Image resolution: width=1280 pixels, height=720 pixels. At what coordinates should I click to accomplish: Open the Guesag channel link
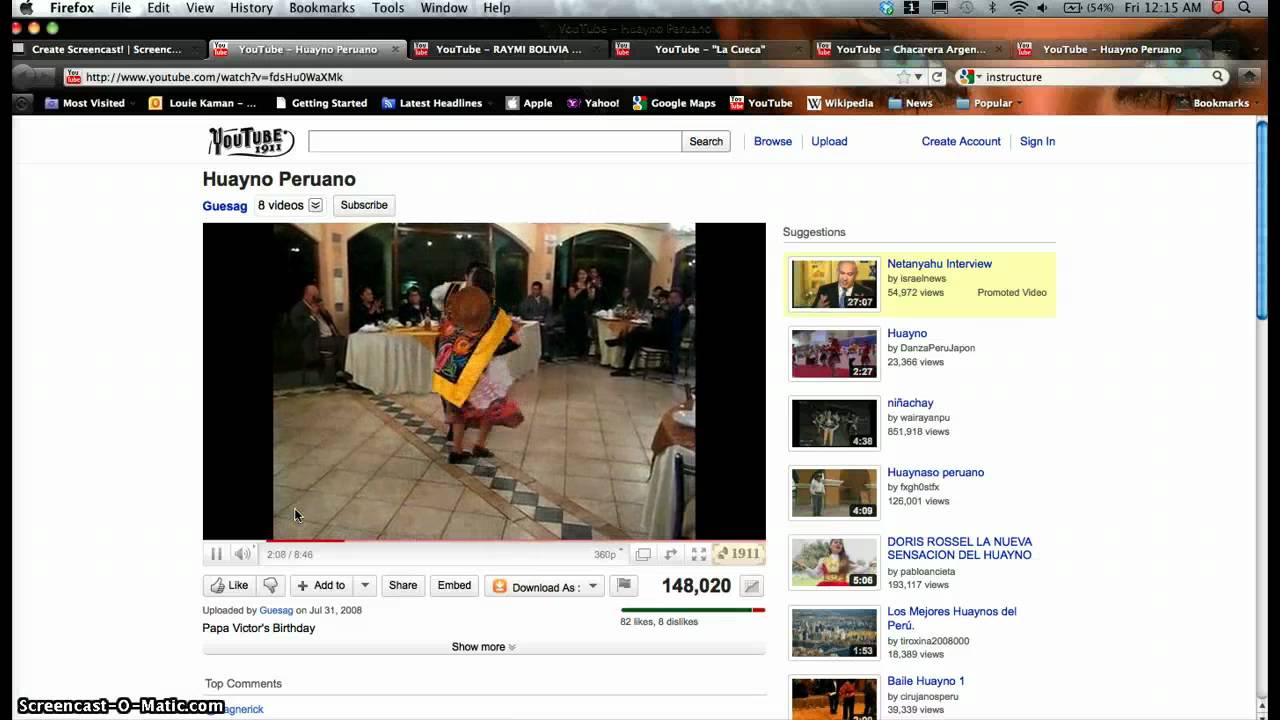(x=225, y=206)
